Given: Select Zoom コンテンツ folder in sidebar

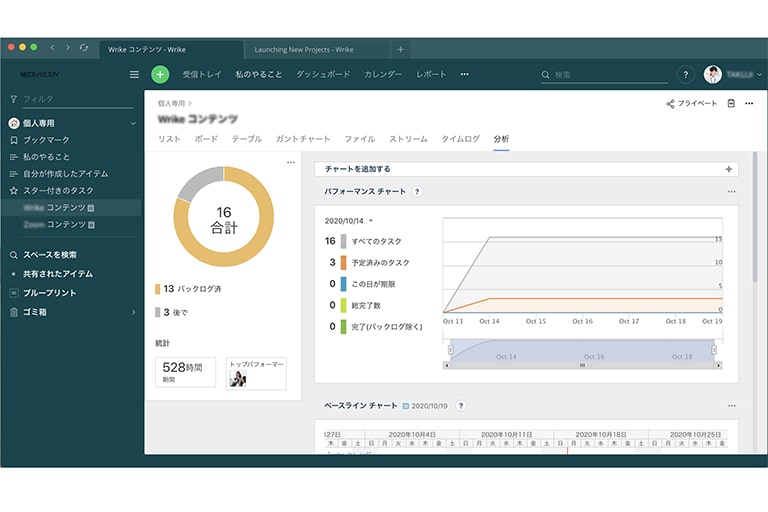Looking at the screenshot, I should pyautogui.click(x=59, y=224).
